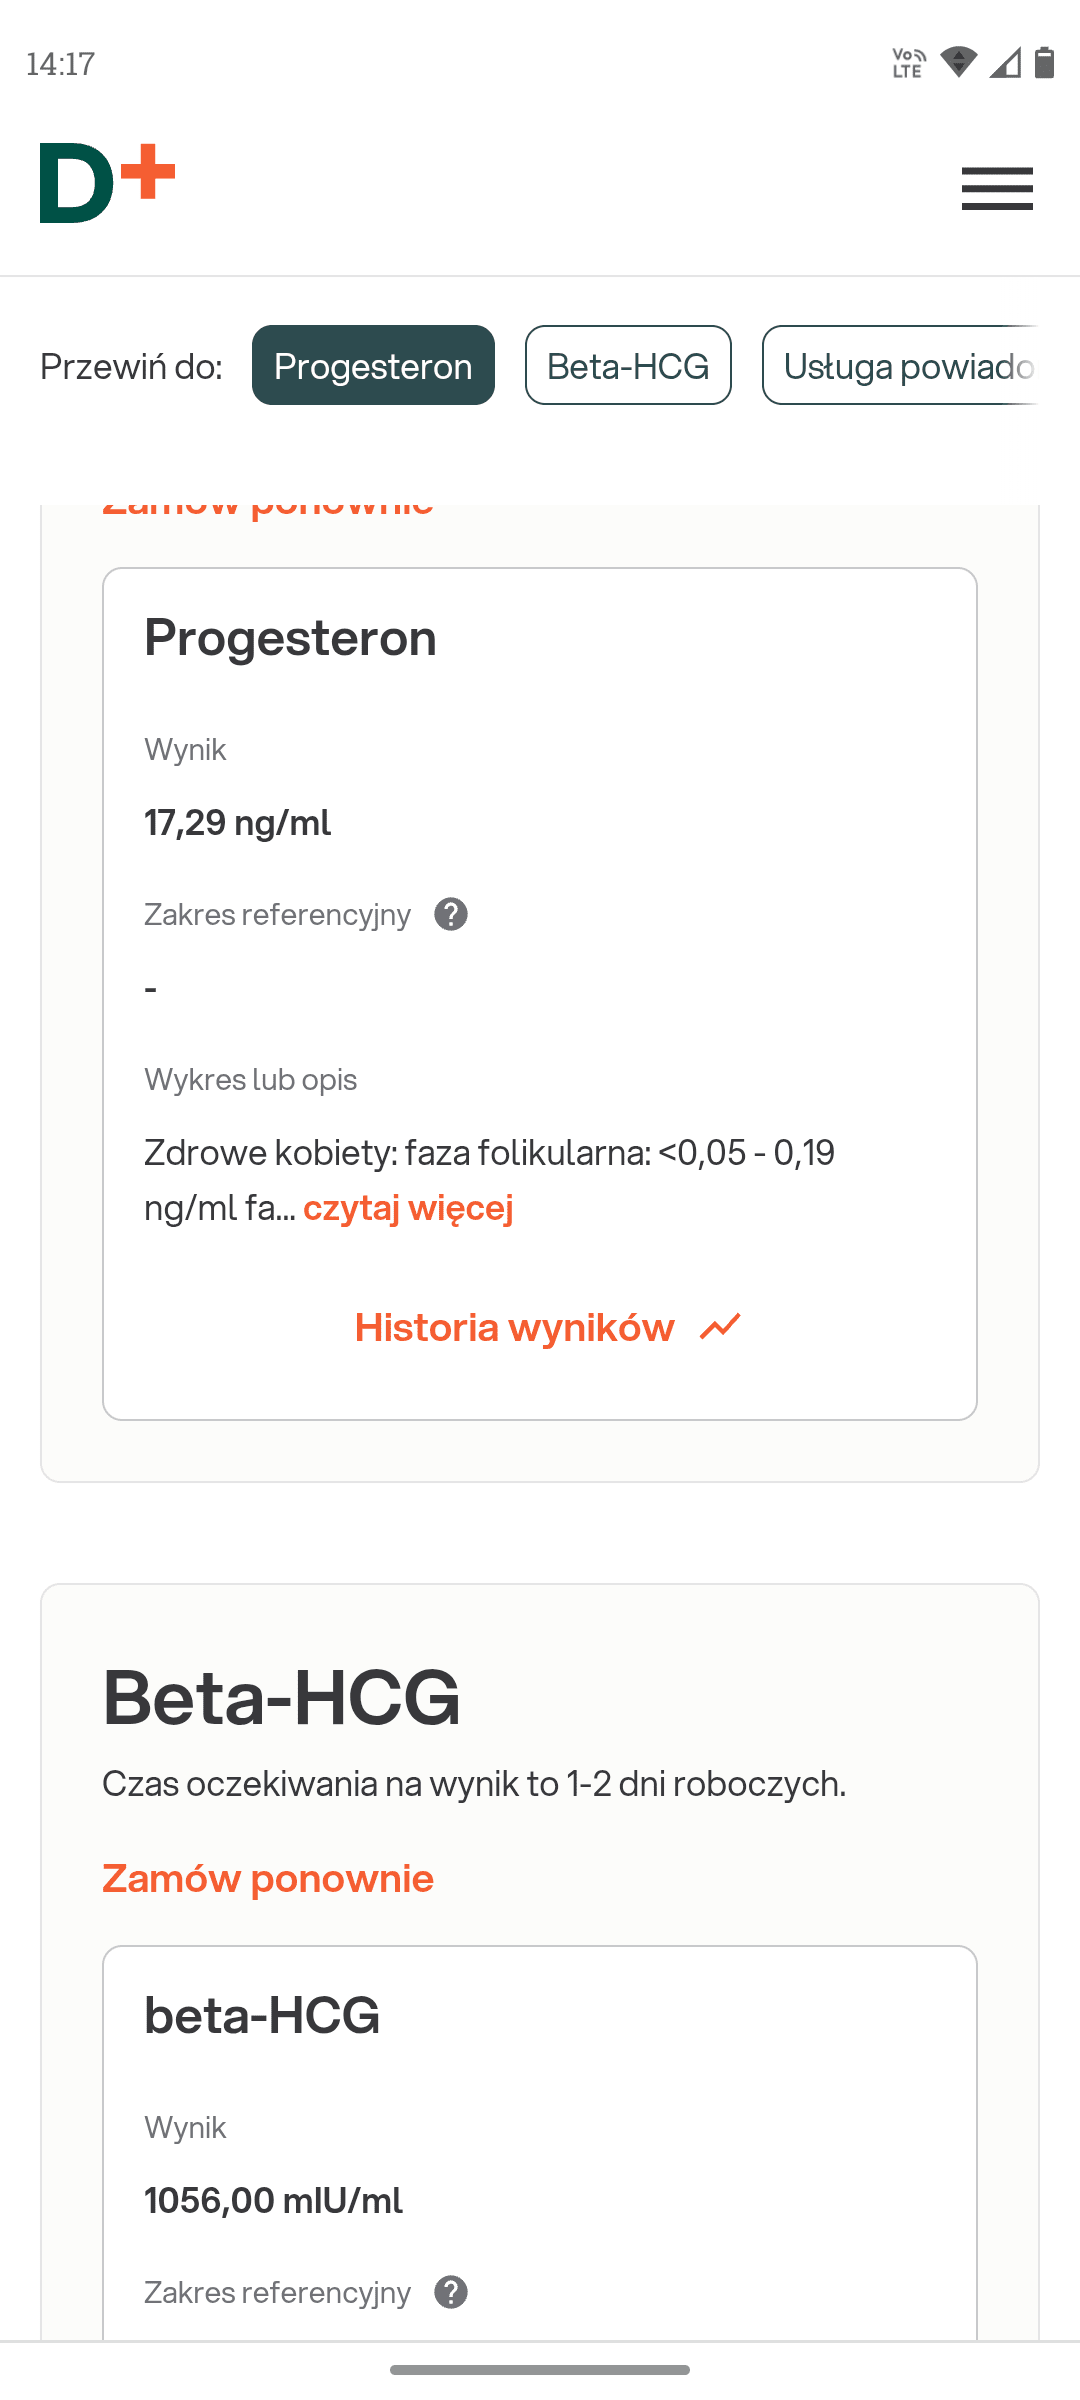Tap the VoLTE status icon

tap(908, 63)
